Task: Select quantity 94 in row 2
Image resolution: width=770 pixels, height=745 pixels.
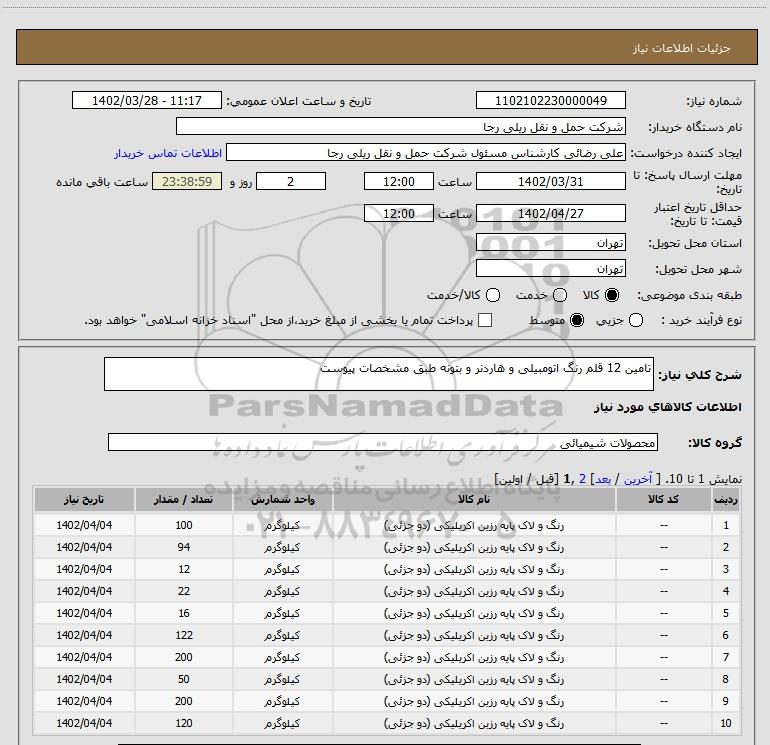Action: 184,547
